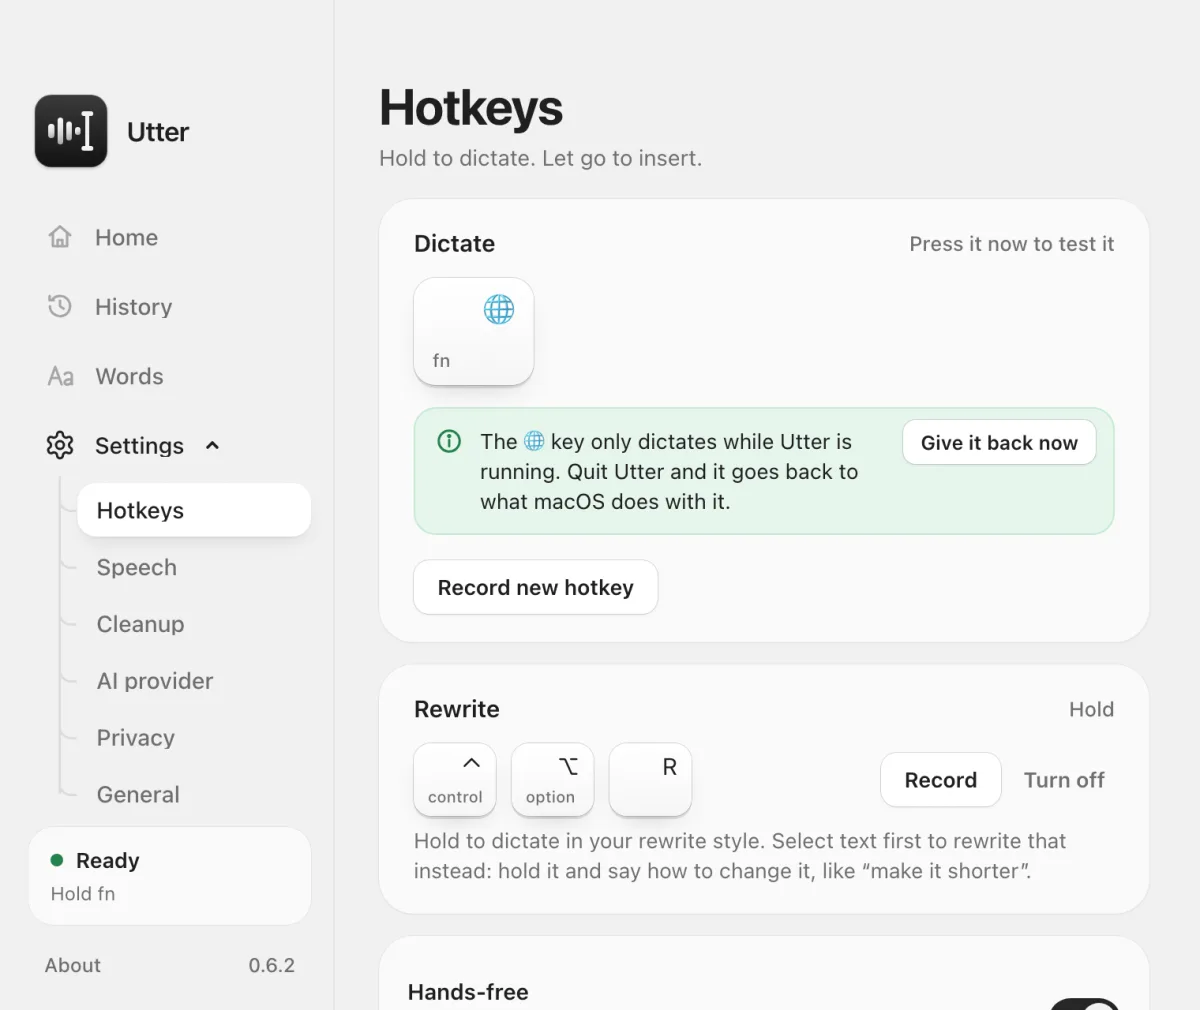
Task: Open the Words page
Action: coord(129,376)
